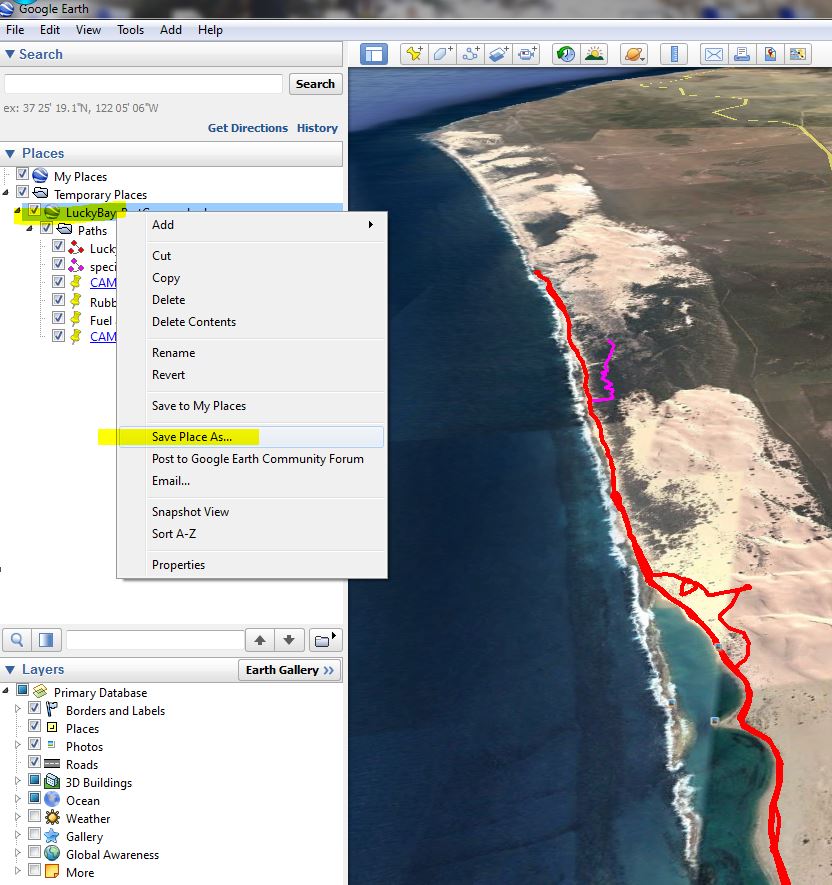Select the Add Placemark tool

(414, 54)
